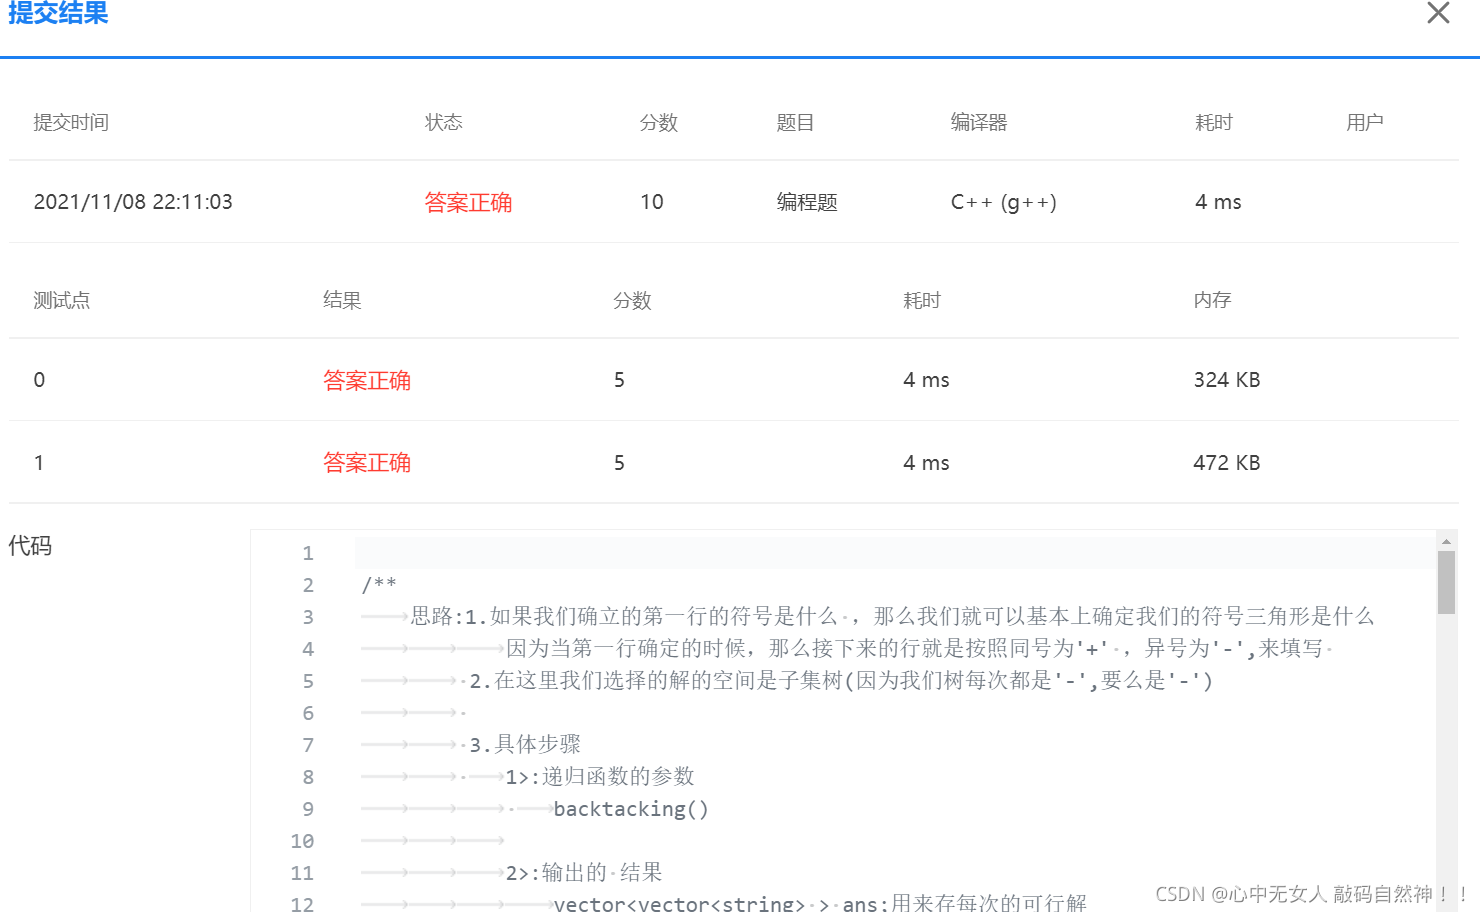The image size is (1480, 912).
Task: Click the 耗时 column header
Action: pyautogui.click(x=1212, y=122)
